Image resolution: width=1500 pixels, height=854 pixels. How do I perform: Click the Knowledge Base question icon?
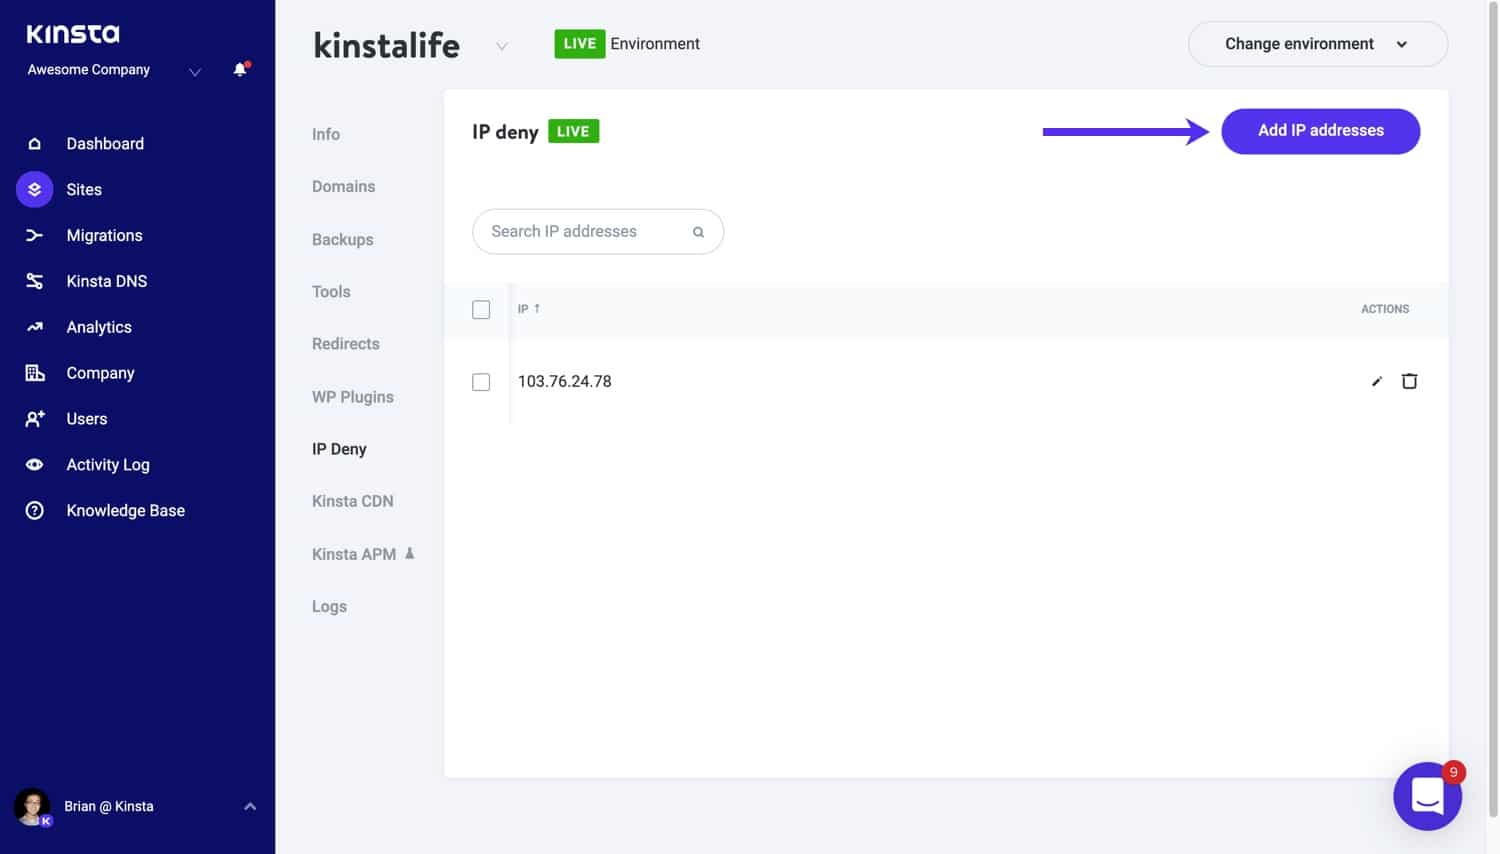point(34,510)
